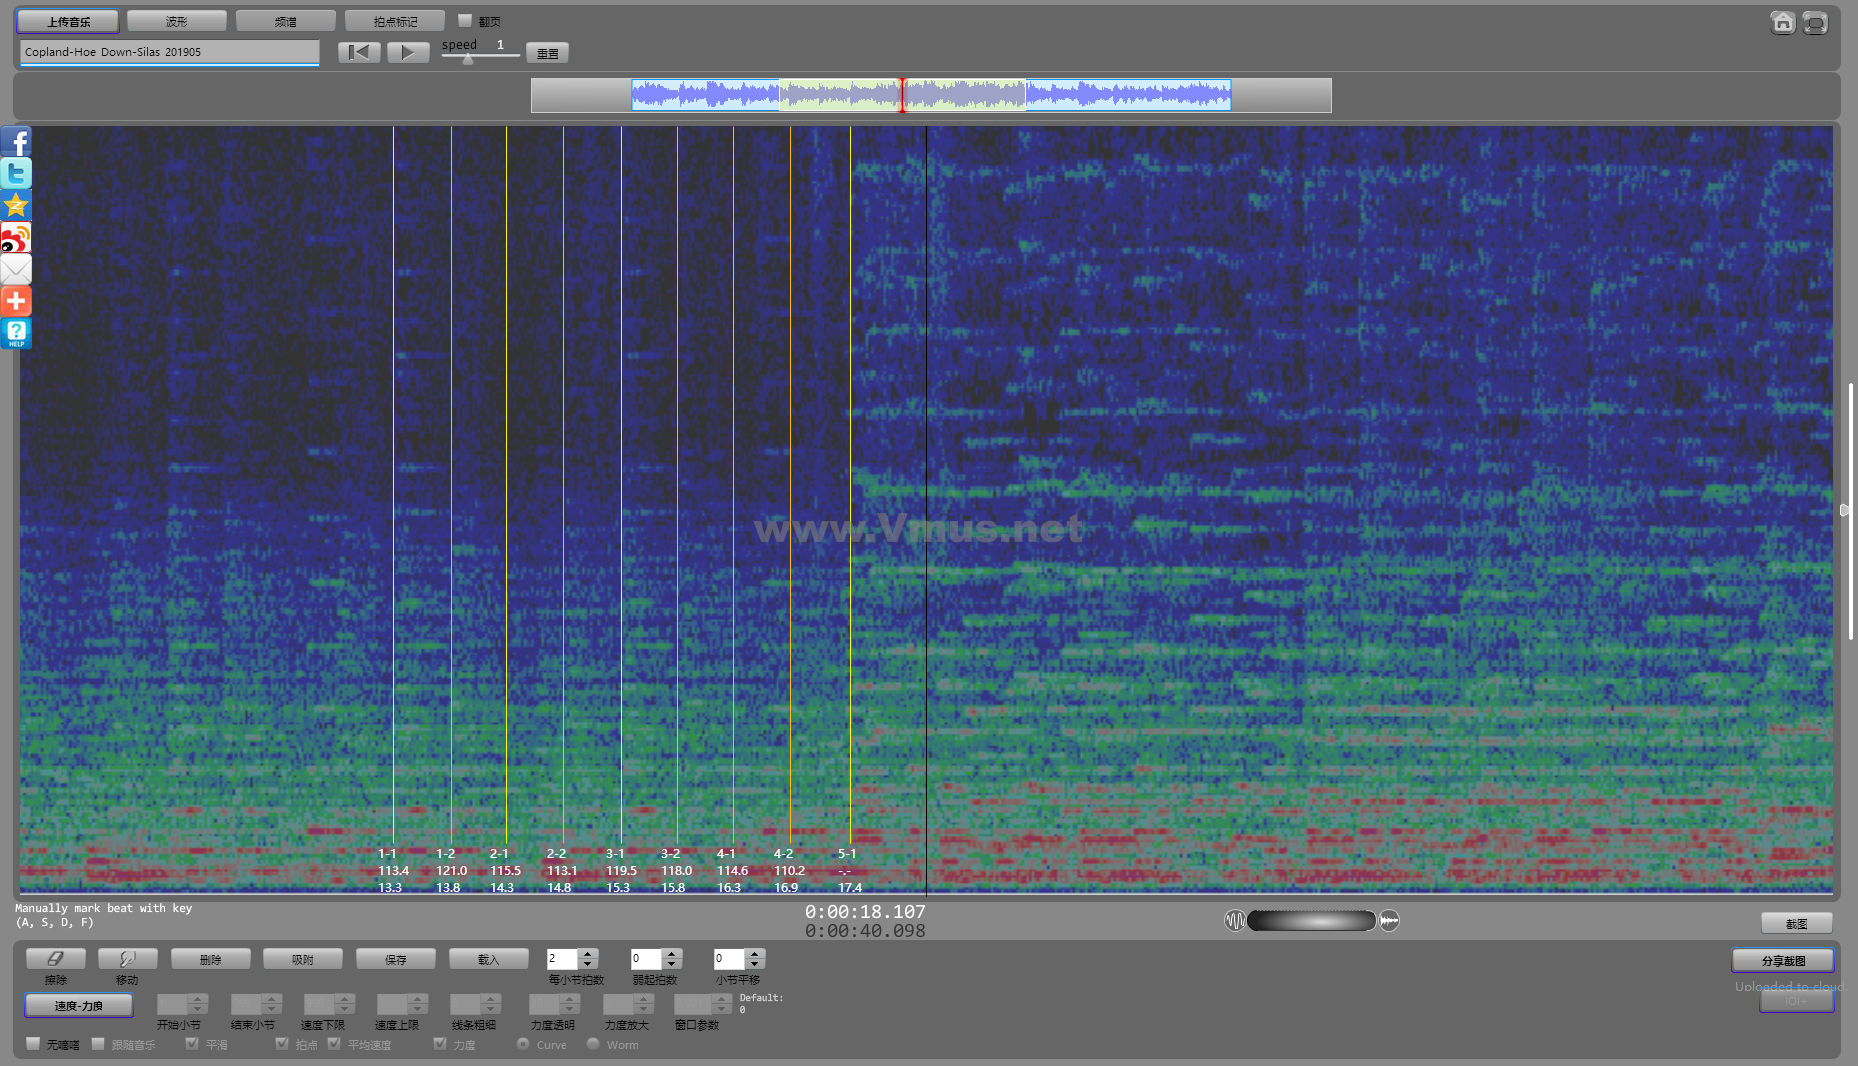Click the 速度-力度 tempo-dynamics button
The height and width of the screenshot is (1066, 1858).
(78, 1005)
